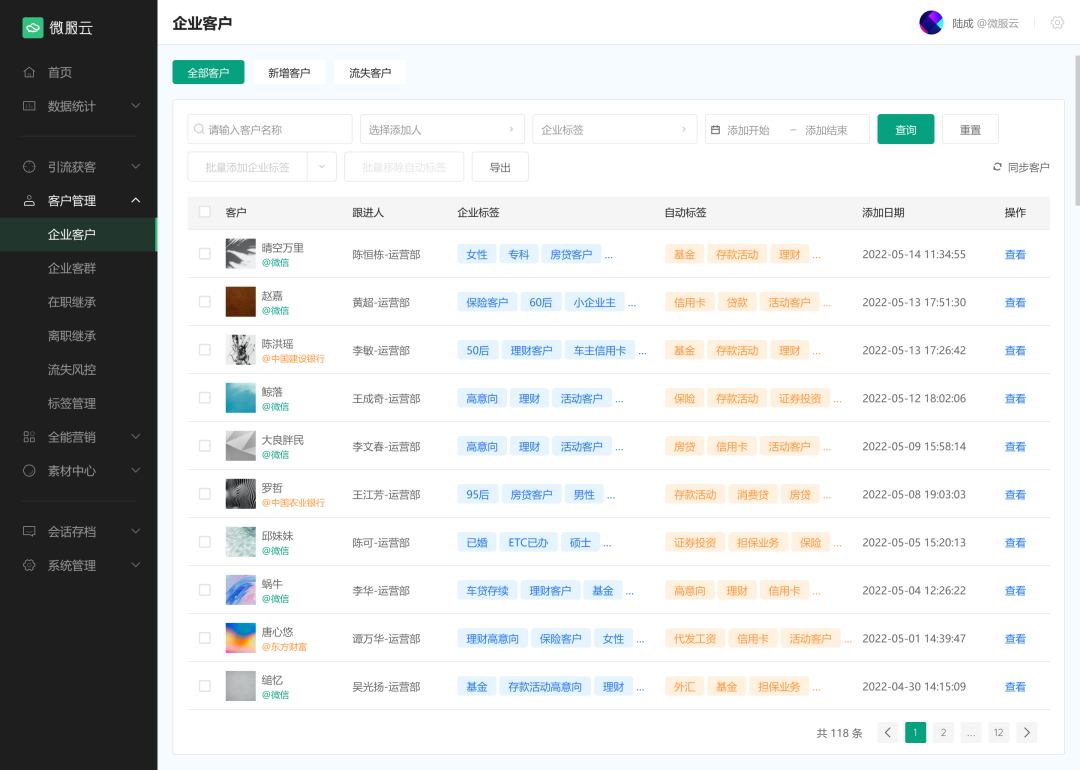Click the green 查询 button

(x=905, y=130)
